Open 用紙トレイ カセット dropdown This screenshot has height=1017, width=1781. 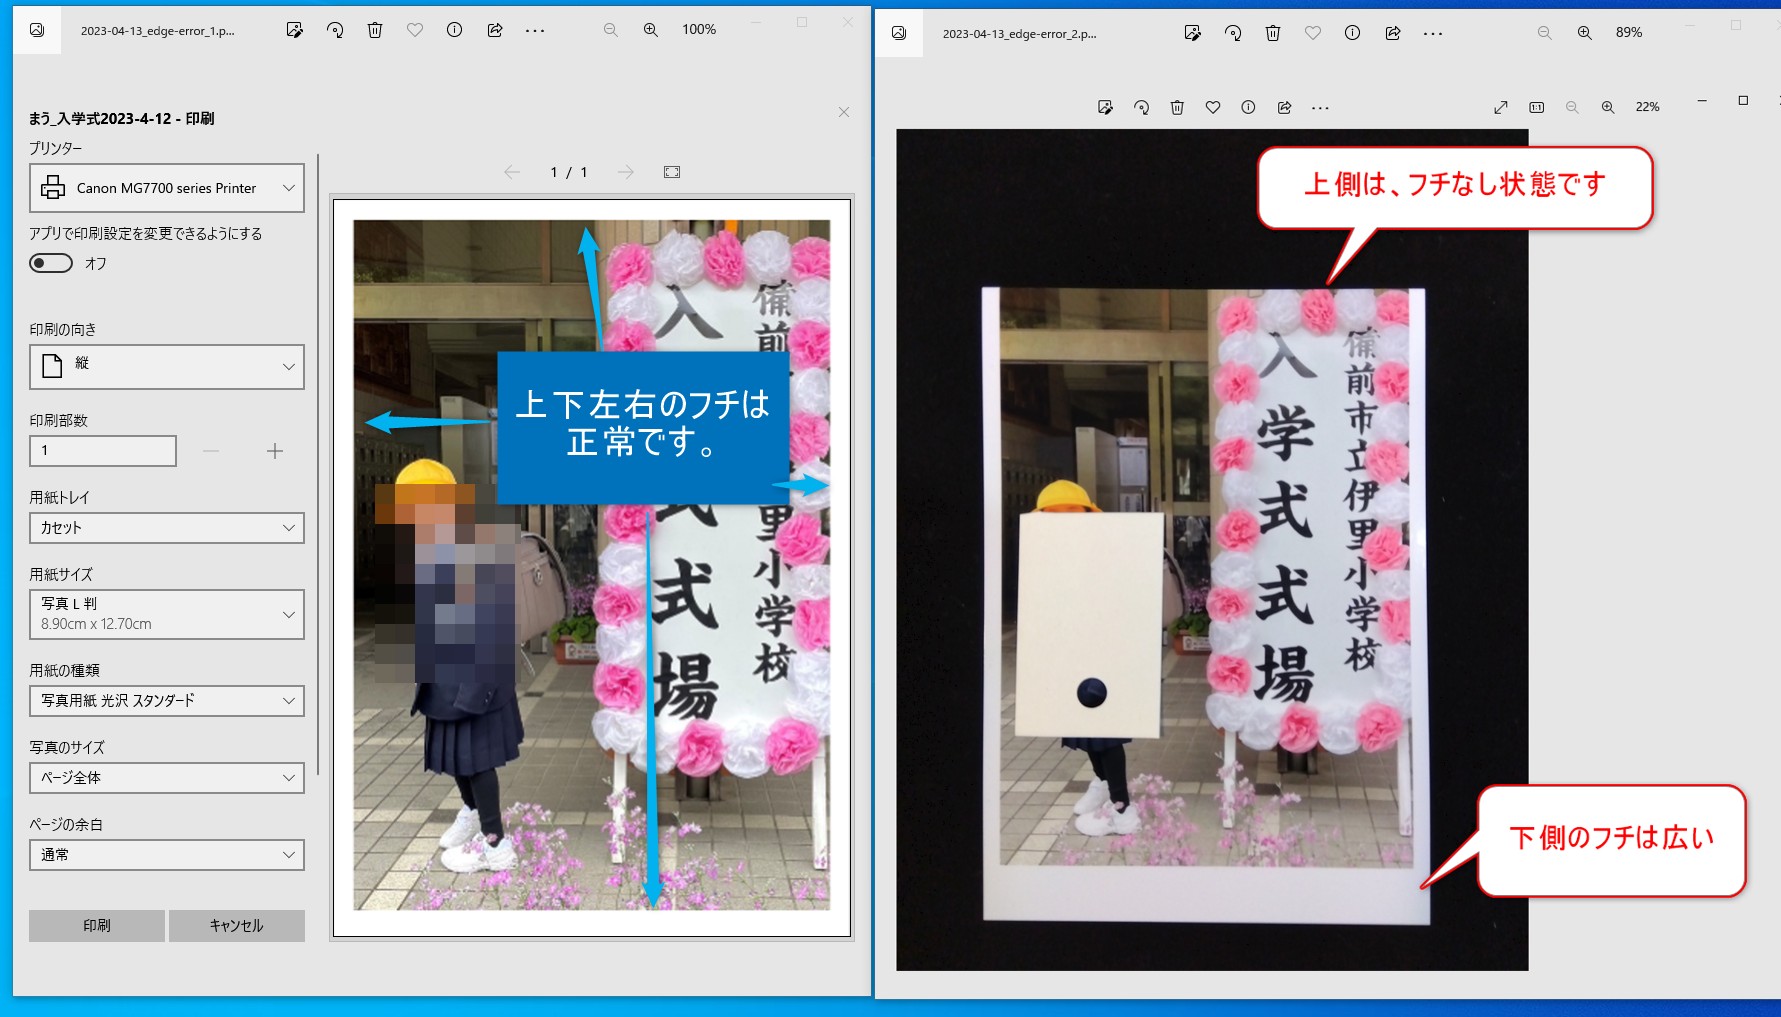(x=167, y=528)
